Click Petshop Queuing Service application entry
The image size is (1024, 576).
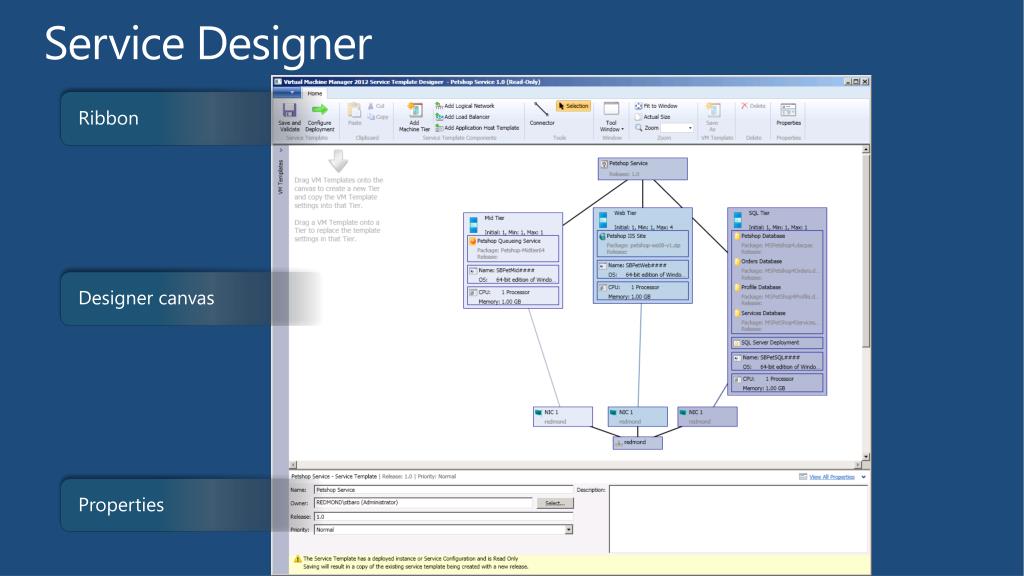pos(513,248)
